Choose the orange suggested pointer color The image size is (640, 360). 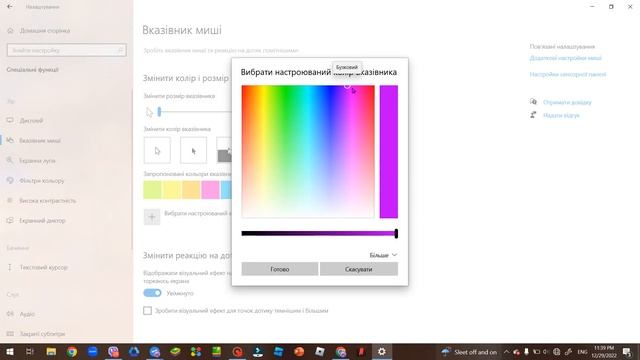(x=191, y=190)
